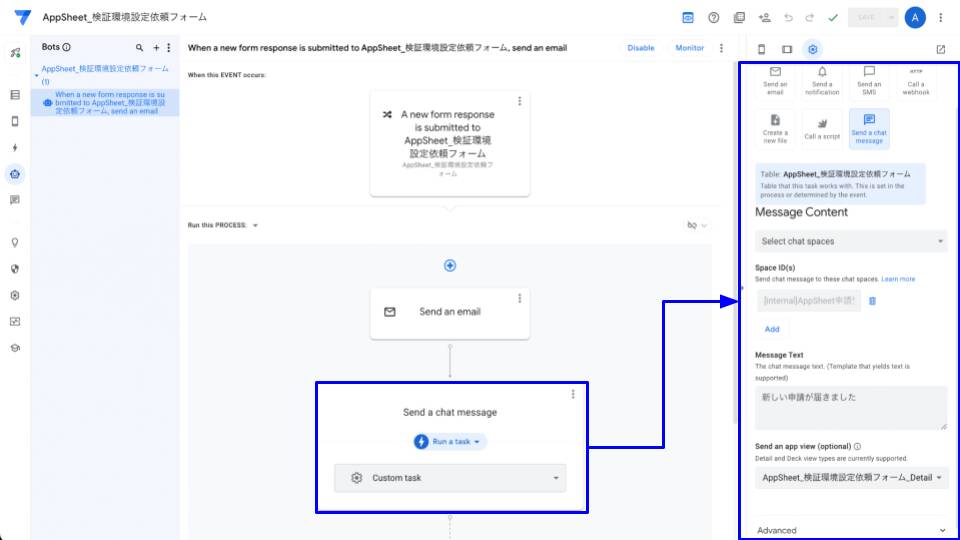Delete the Space ID entry with trash icon

[x=872, y=301]
